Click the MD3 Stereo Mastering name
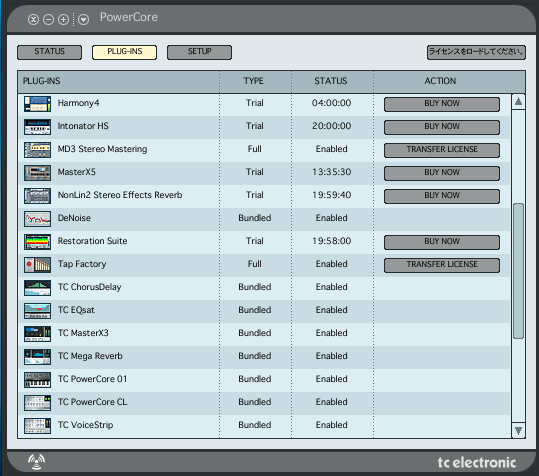Screen dimensions: 539x476 click(x=102, y=149)
